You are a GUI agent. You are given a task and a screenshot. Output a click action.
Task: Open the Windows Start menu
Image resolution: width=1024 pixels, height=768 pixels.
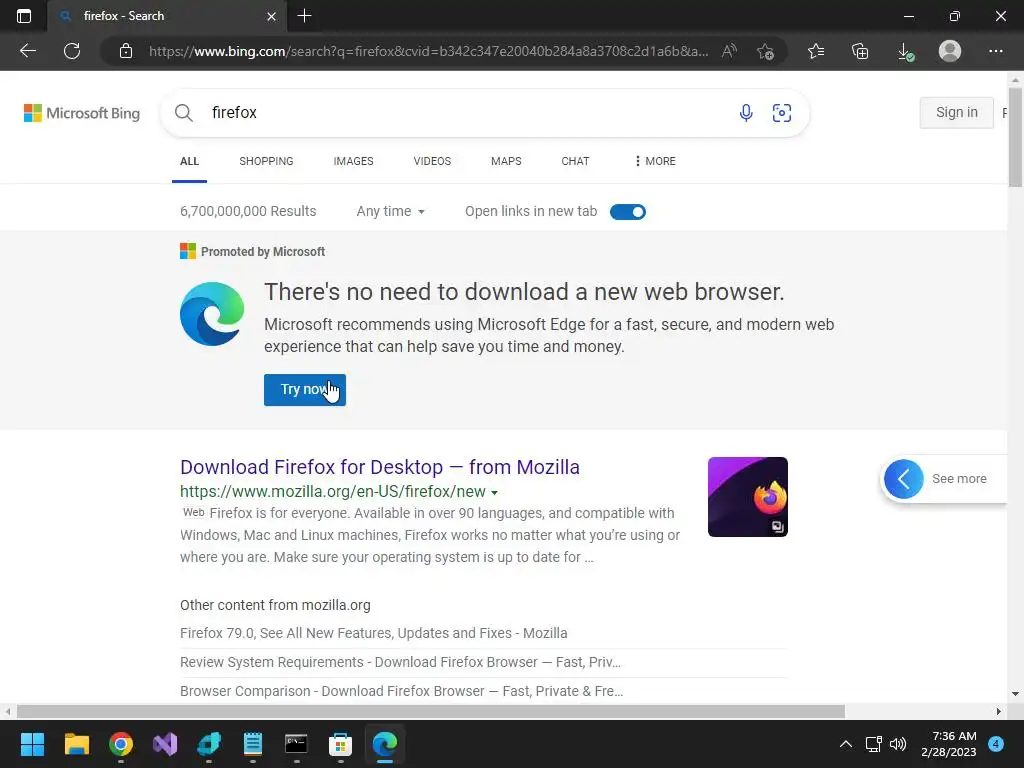point(32,744)
